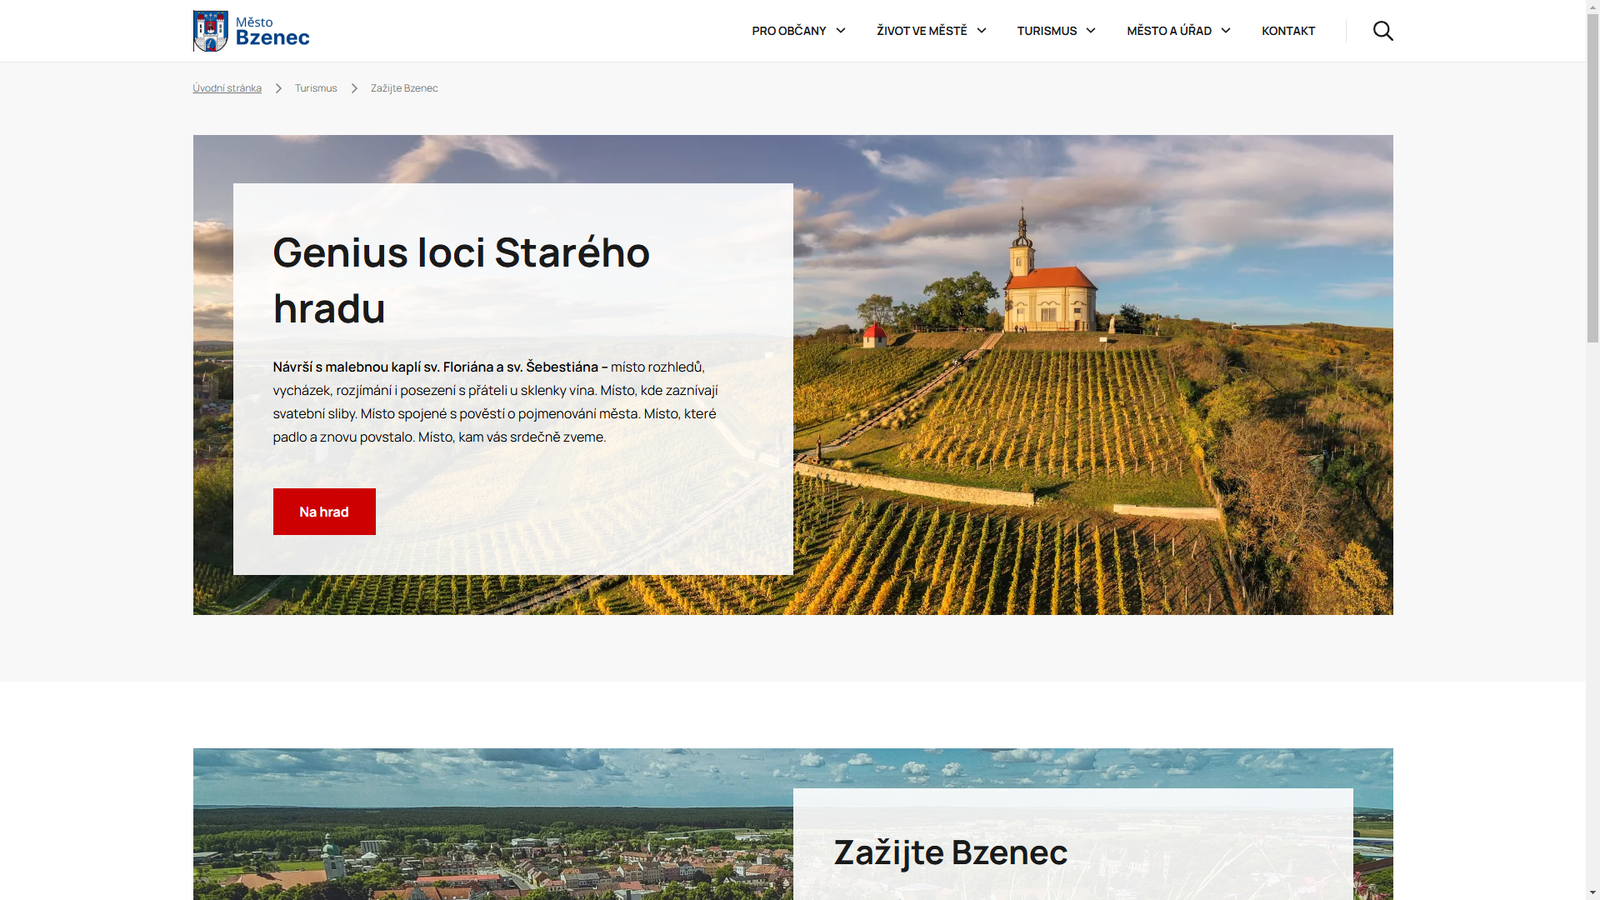Image resolution: width=1600 pixels, height=900 pixels.
Task: Expand the Život ve městě chevron
Action: [x=982, y=31]
